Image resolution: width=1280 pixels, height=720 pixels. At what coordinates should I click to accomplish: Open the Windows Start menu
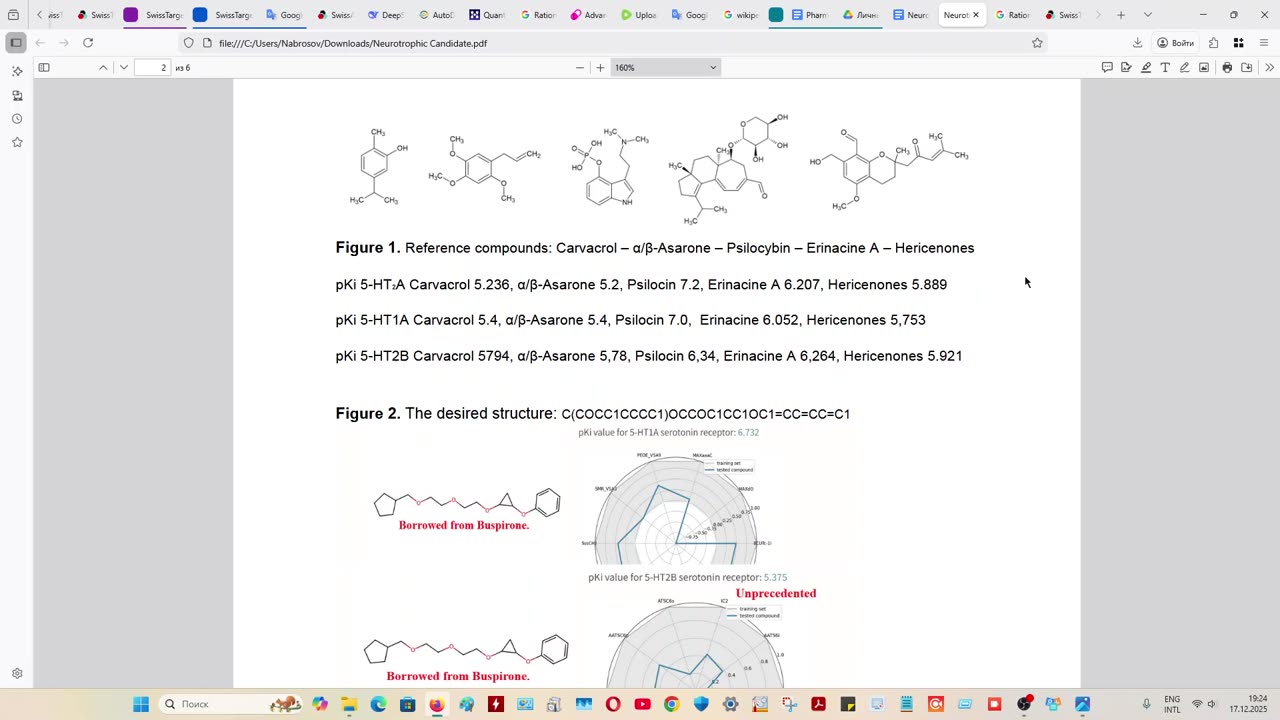(x=141, y=704)
